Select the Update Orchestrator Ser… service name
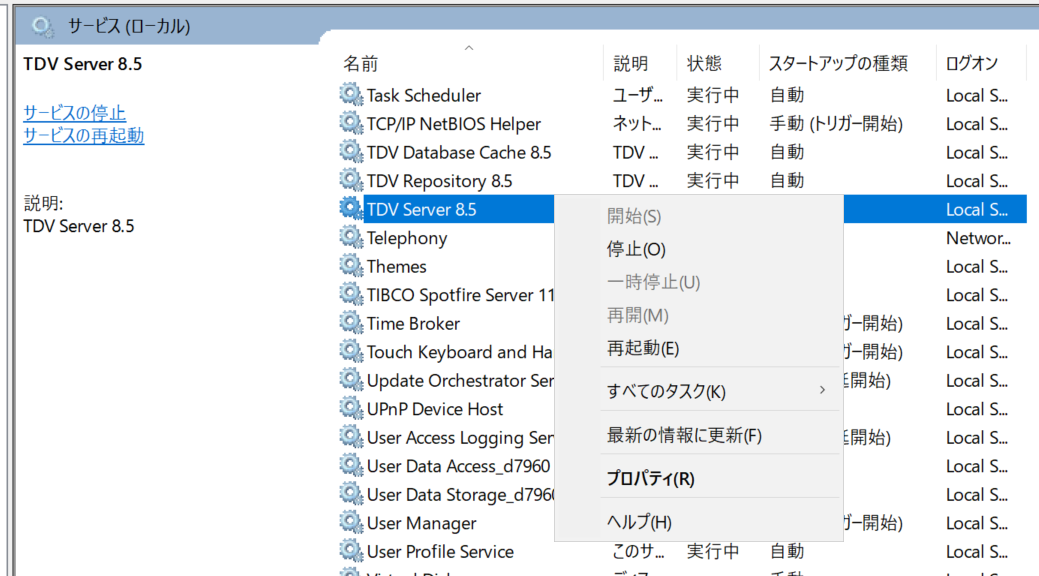 pyautogui.click(x=460, y=380)
